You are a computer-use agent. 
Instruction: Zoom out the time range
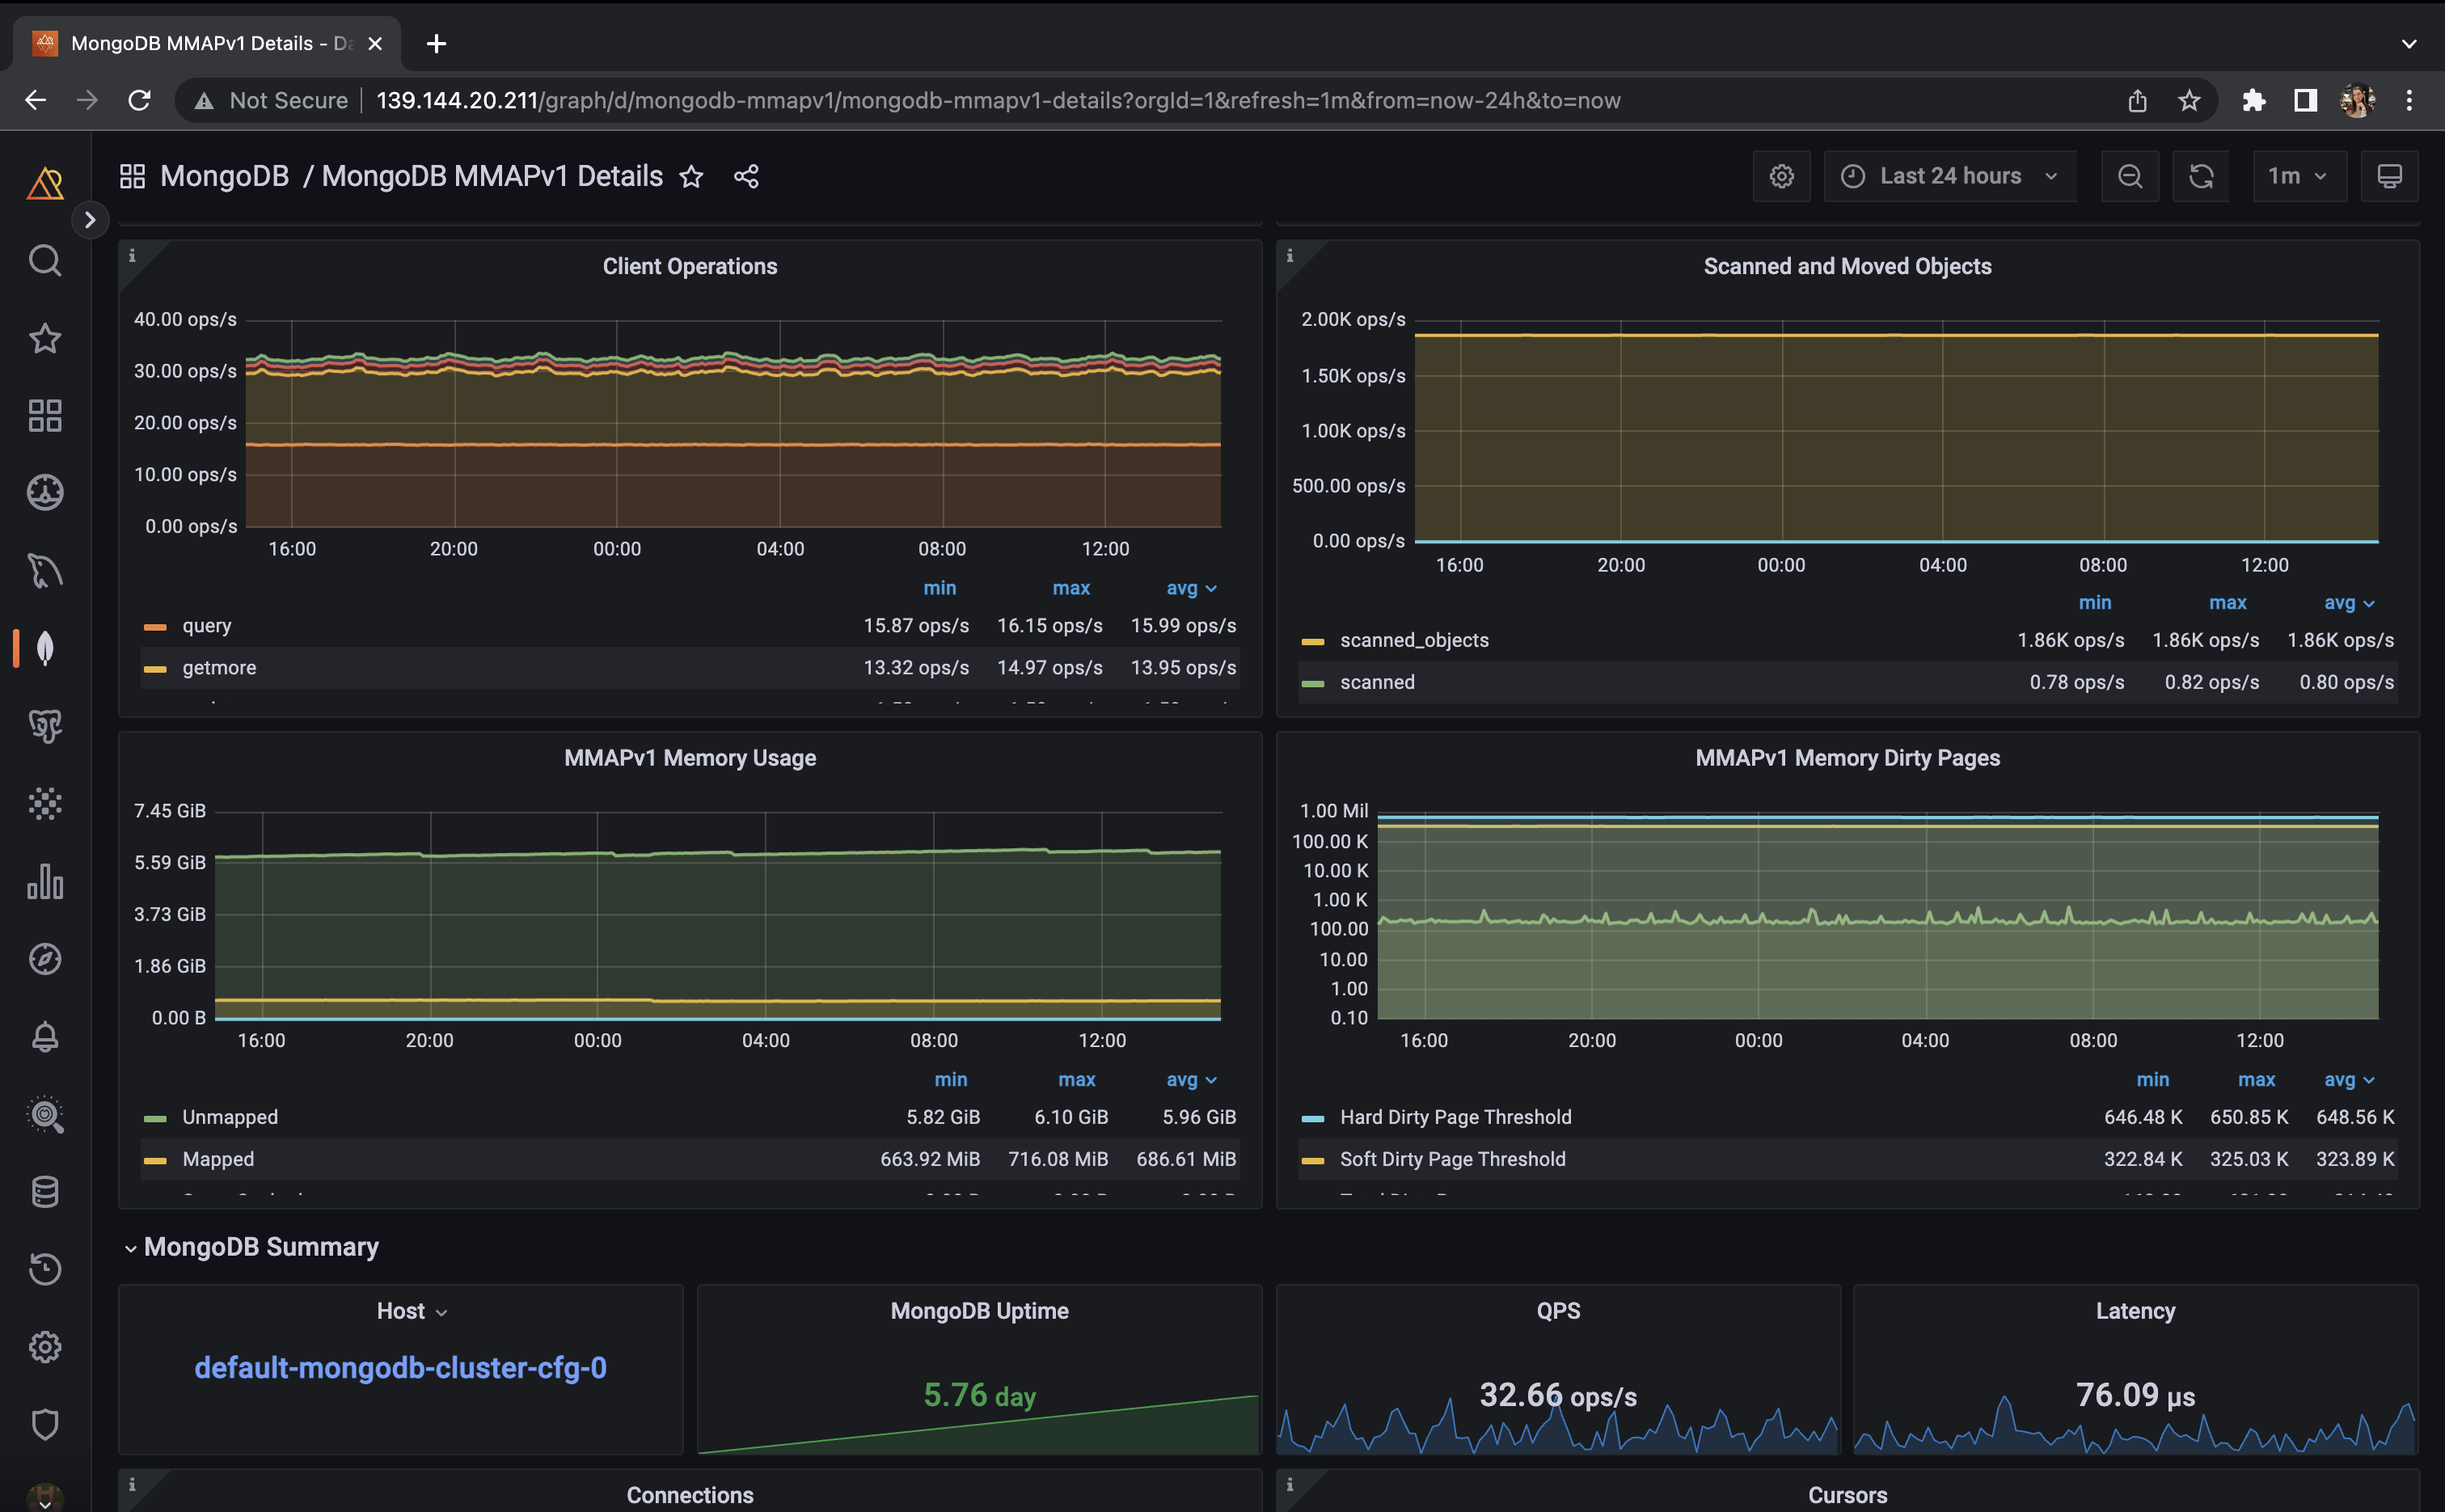click(x=2130, y=176)
